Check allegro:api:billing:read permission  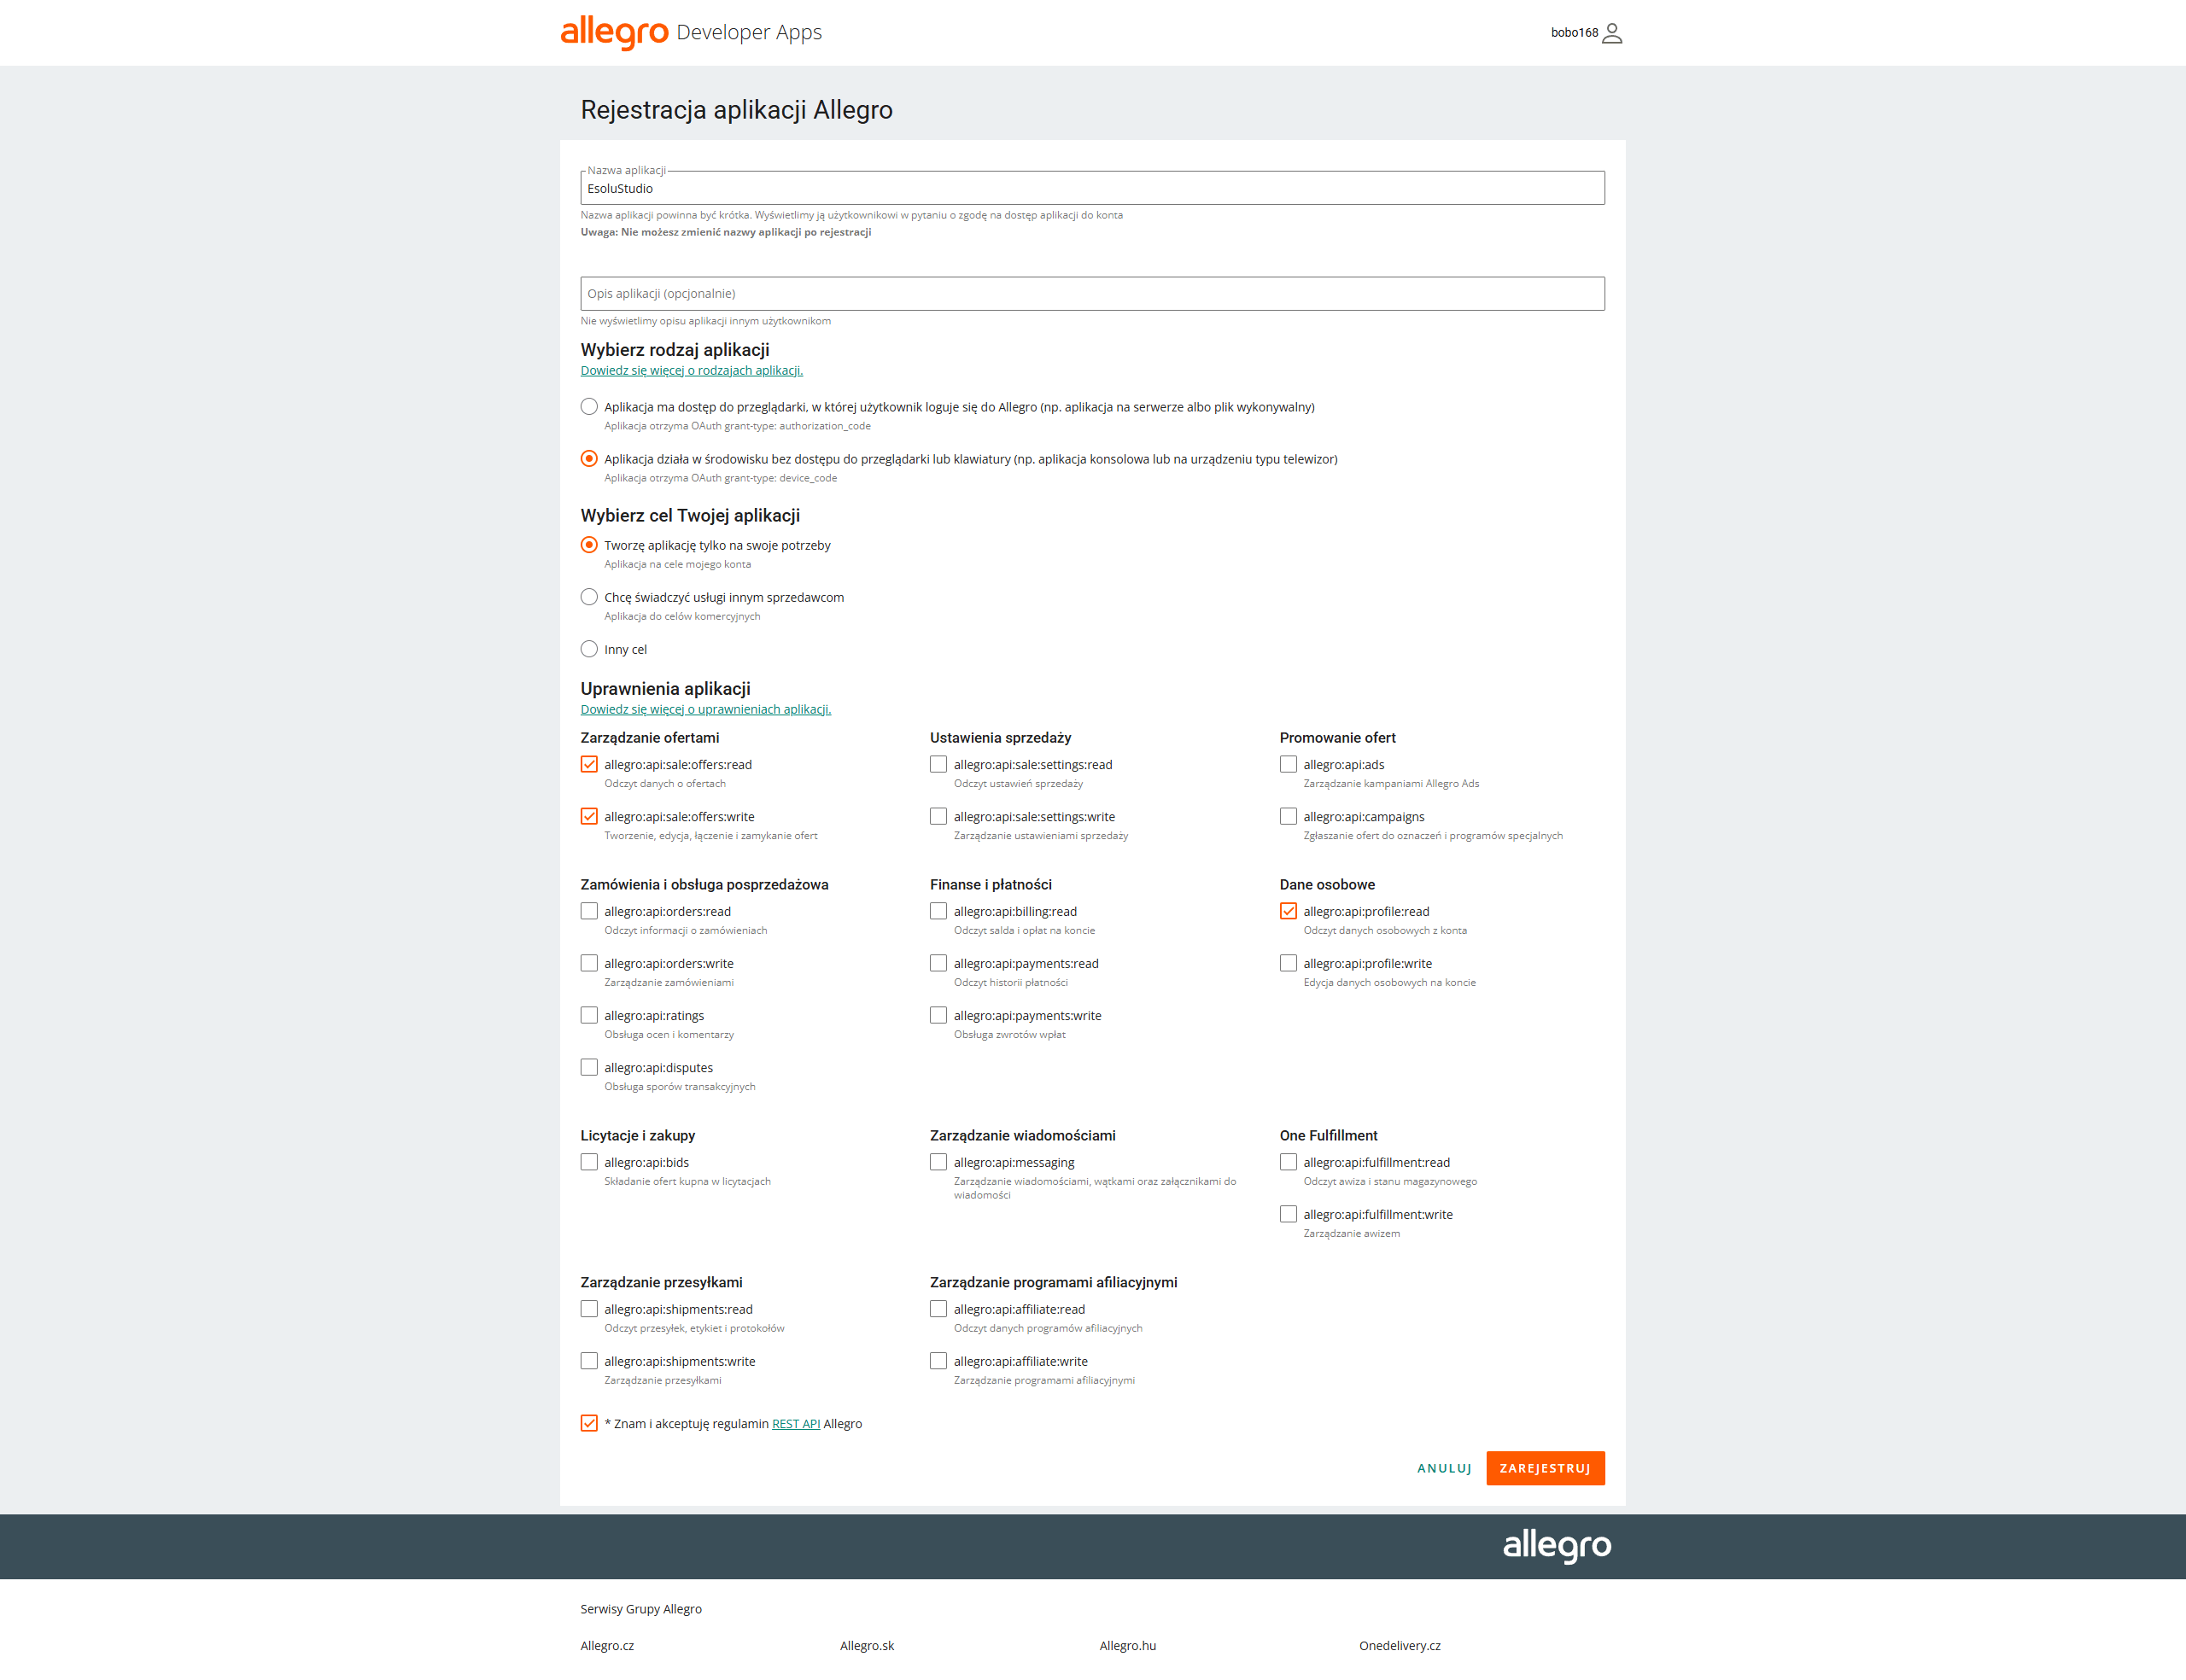(x=938, y=911)
